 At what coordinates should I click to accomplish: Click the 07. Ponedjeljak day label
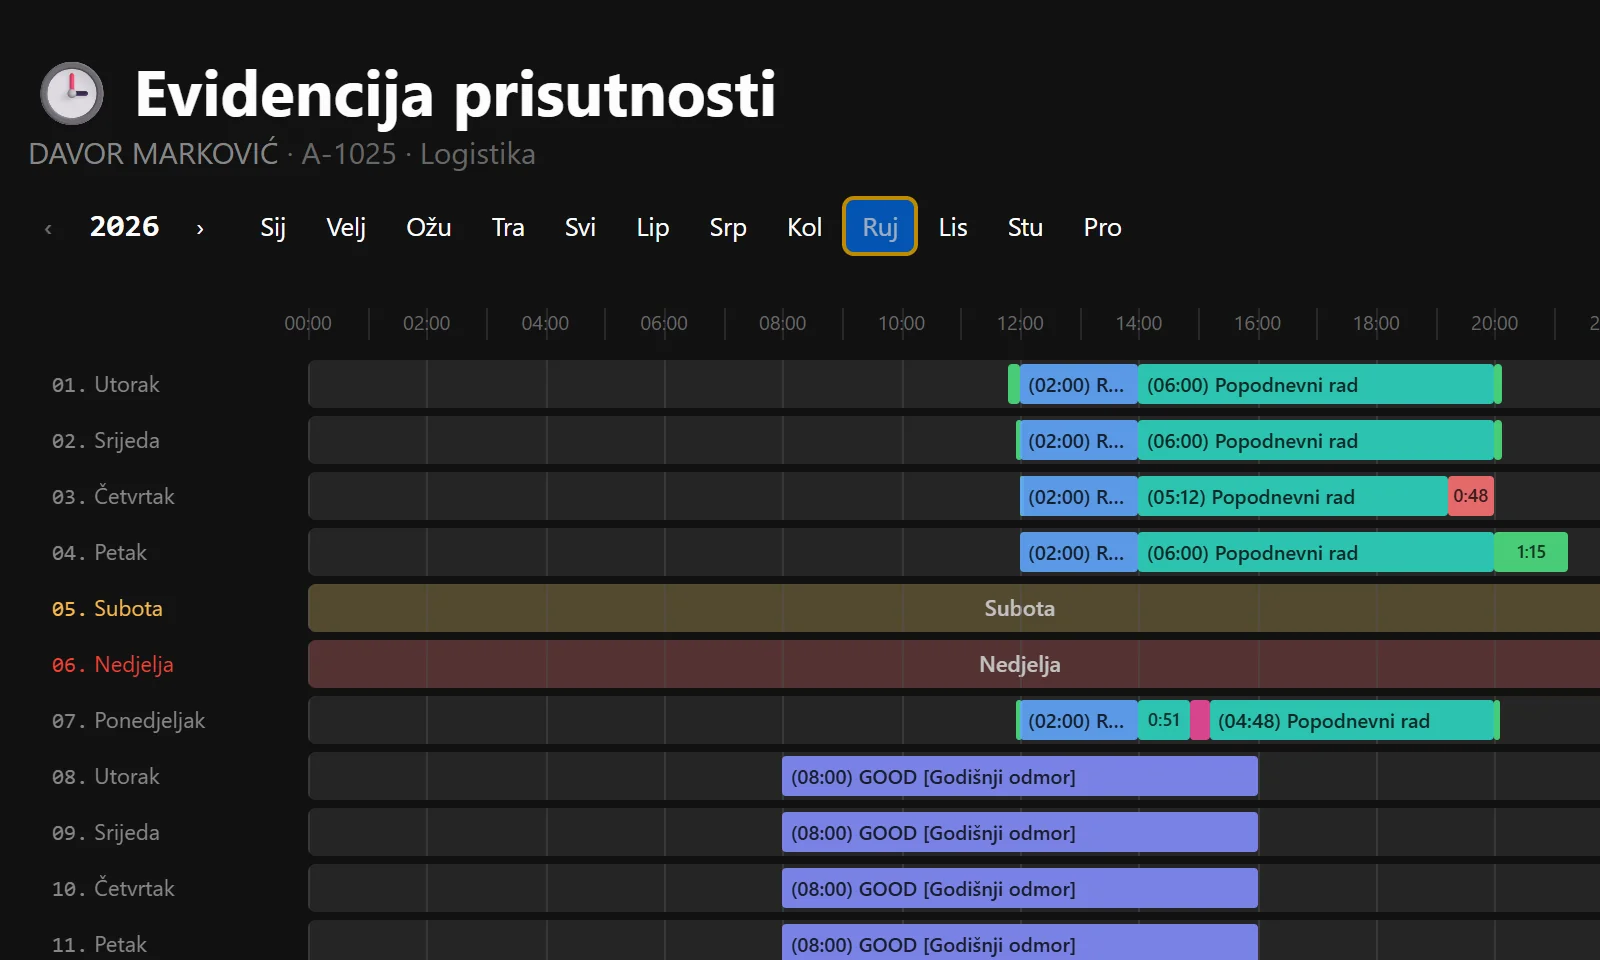(x=128, y=720)
